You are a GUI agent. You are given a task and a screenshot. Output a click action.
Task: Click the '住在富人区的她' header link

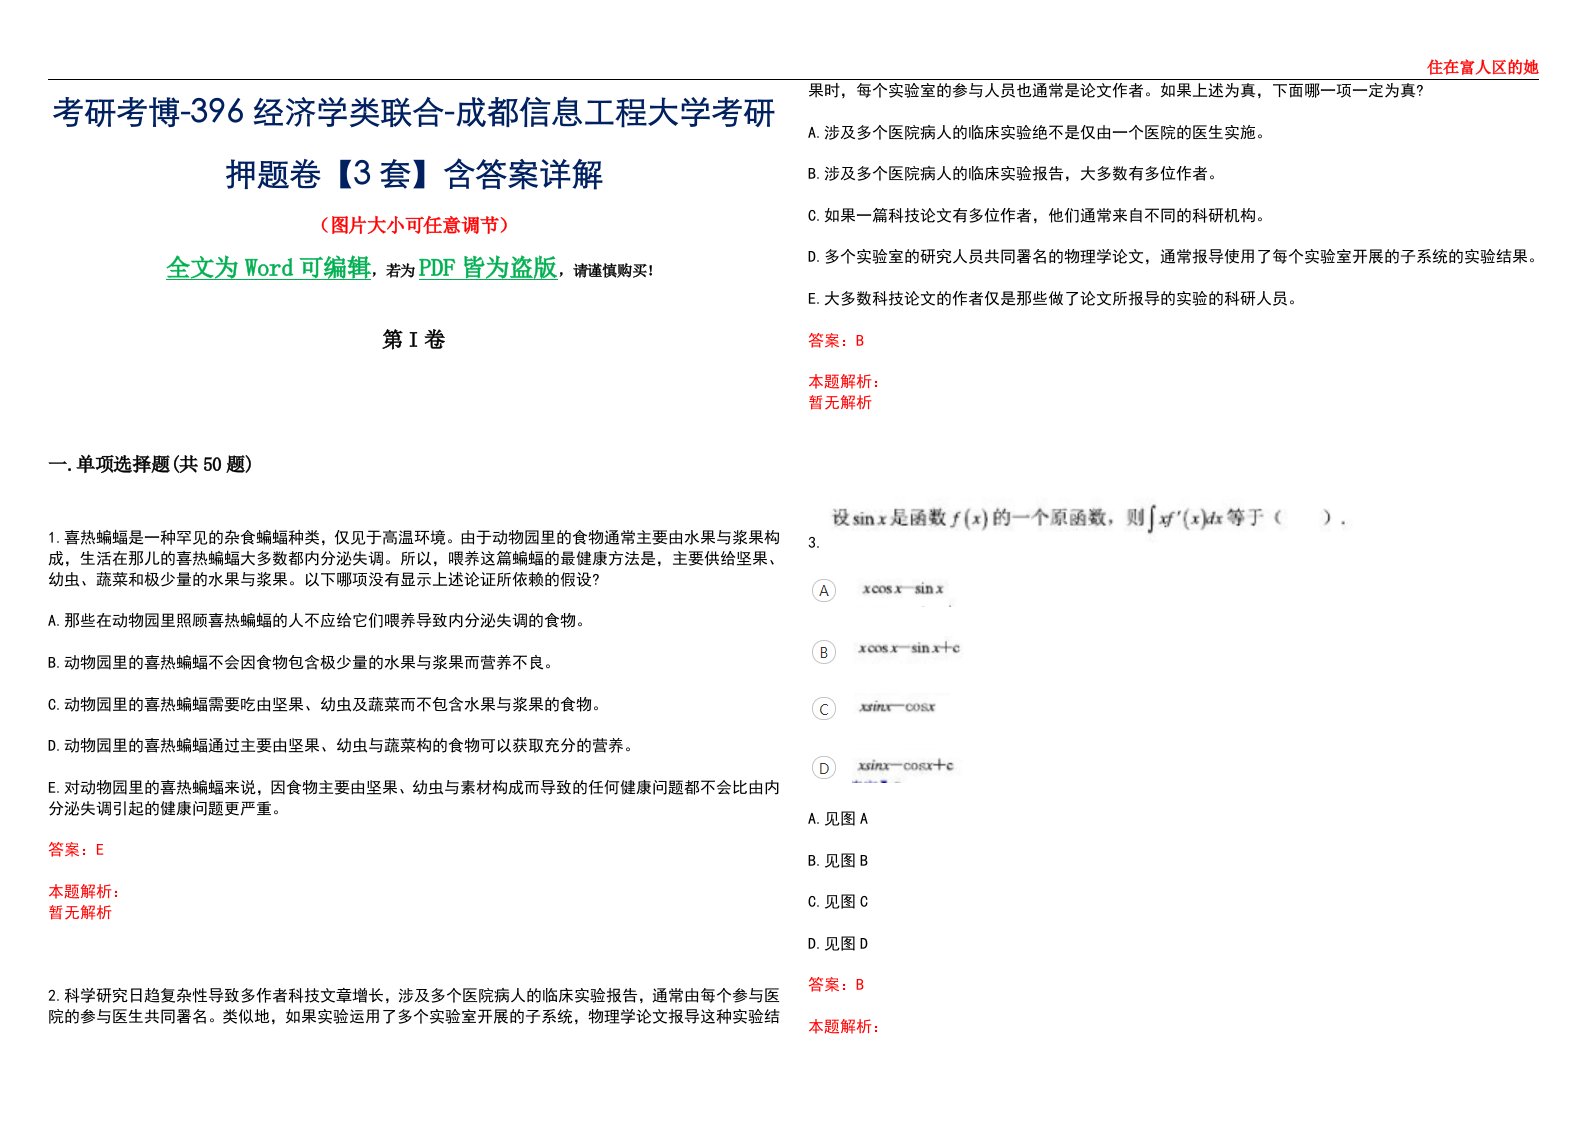pos(1482,67)
